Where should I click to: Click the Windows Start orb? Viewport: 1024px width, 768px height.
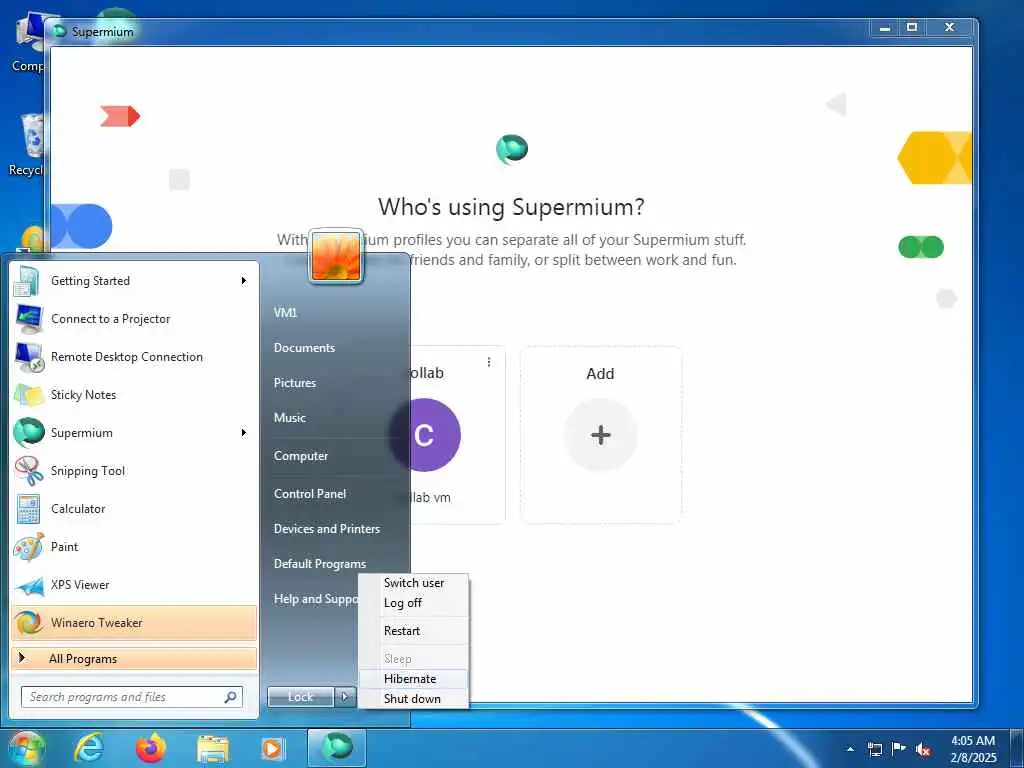click(x=25, y=748)
